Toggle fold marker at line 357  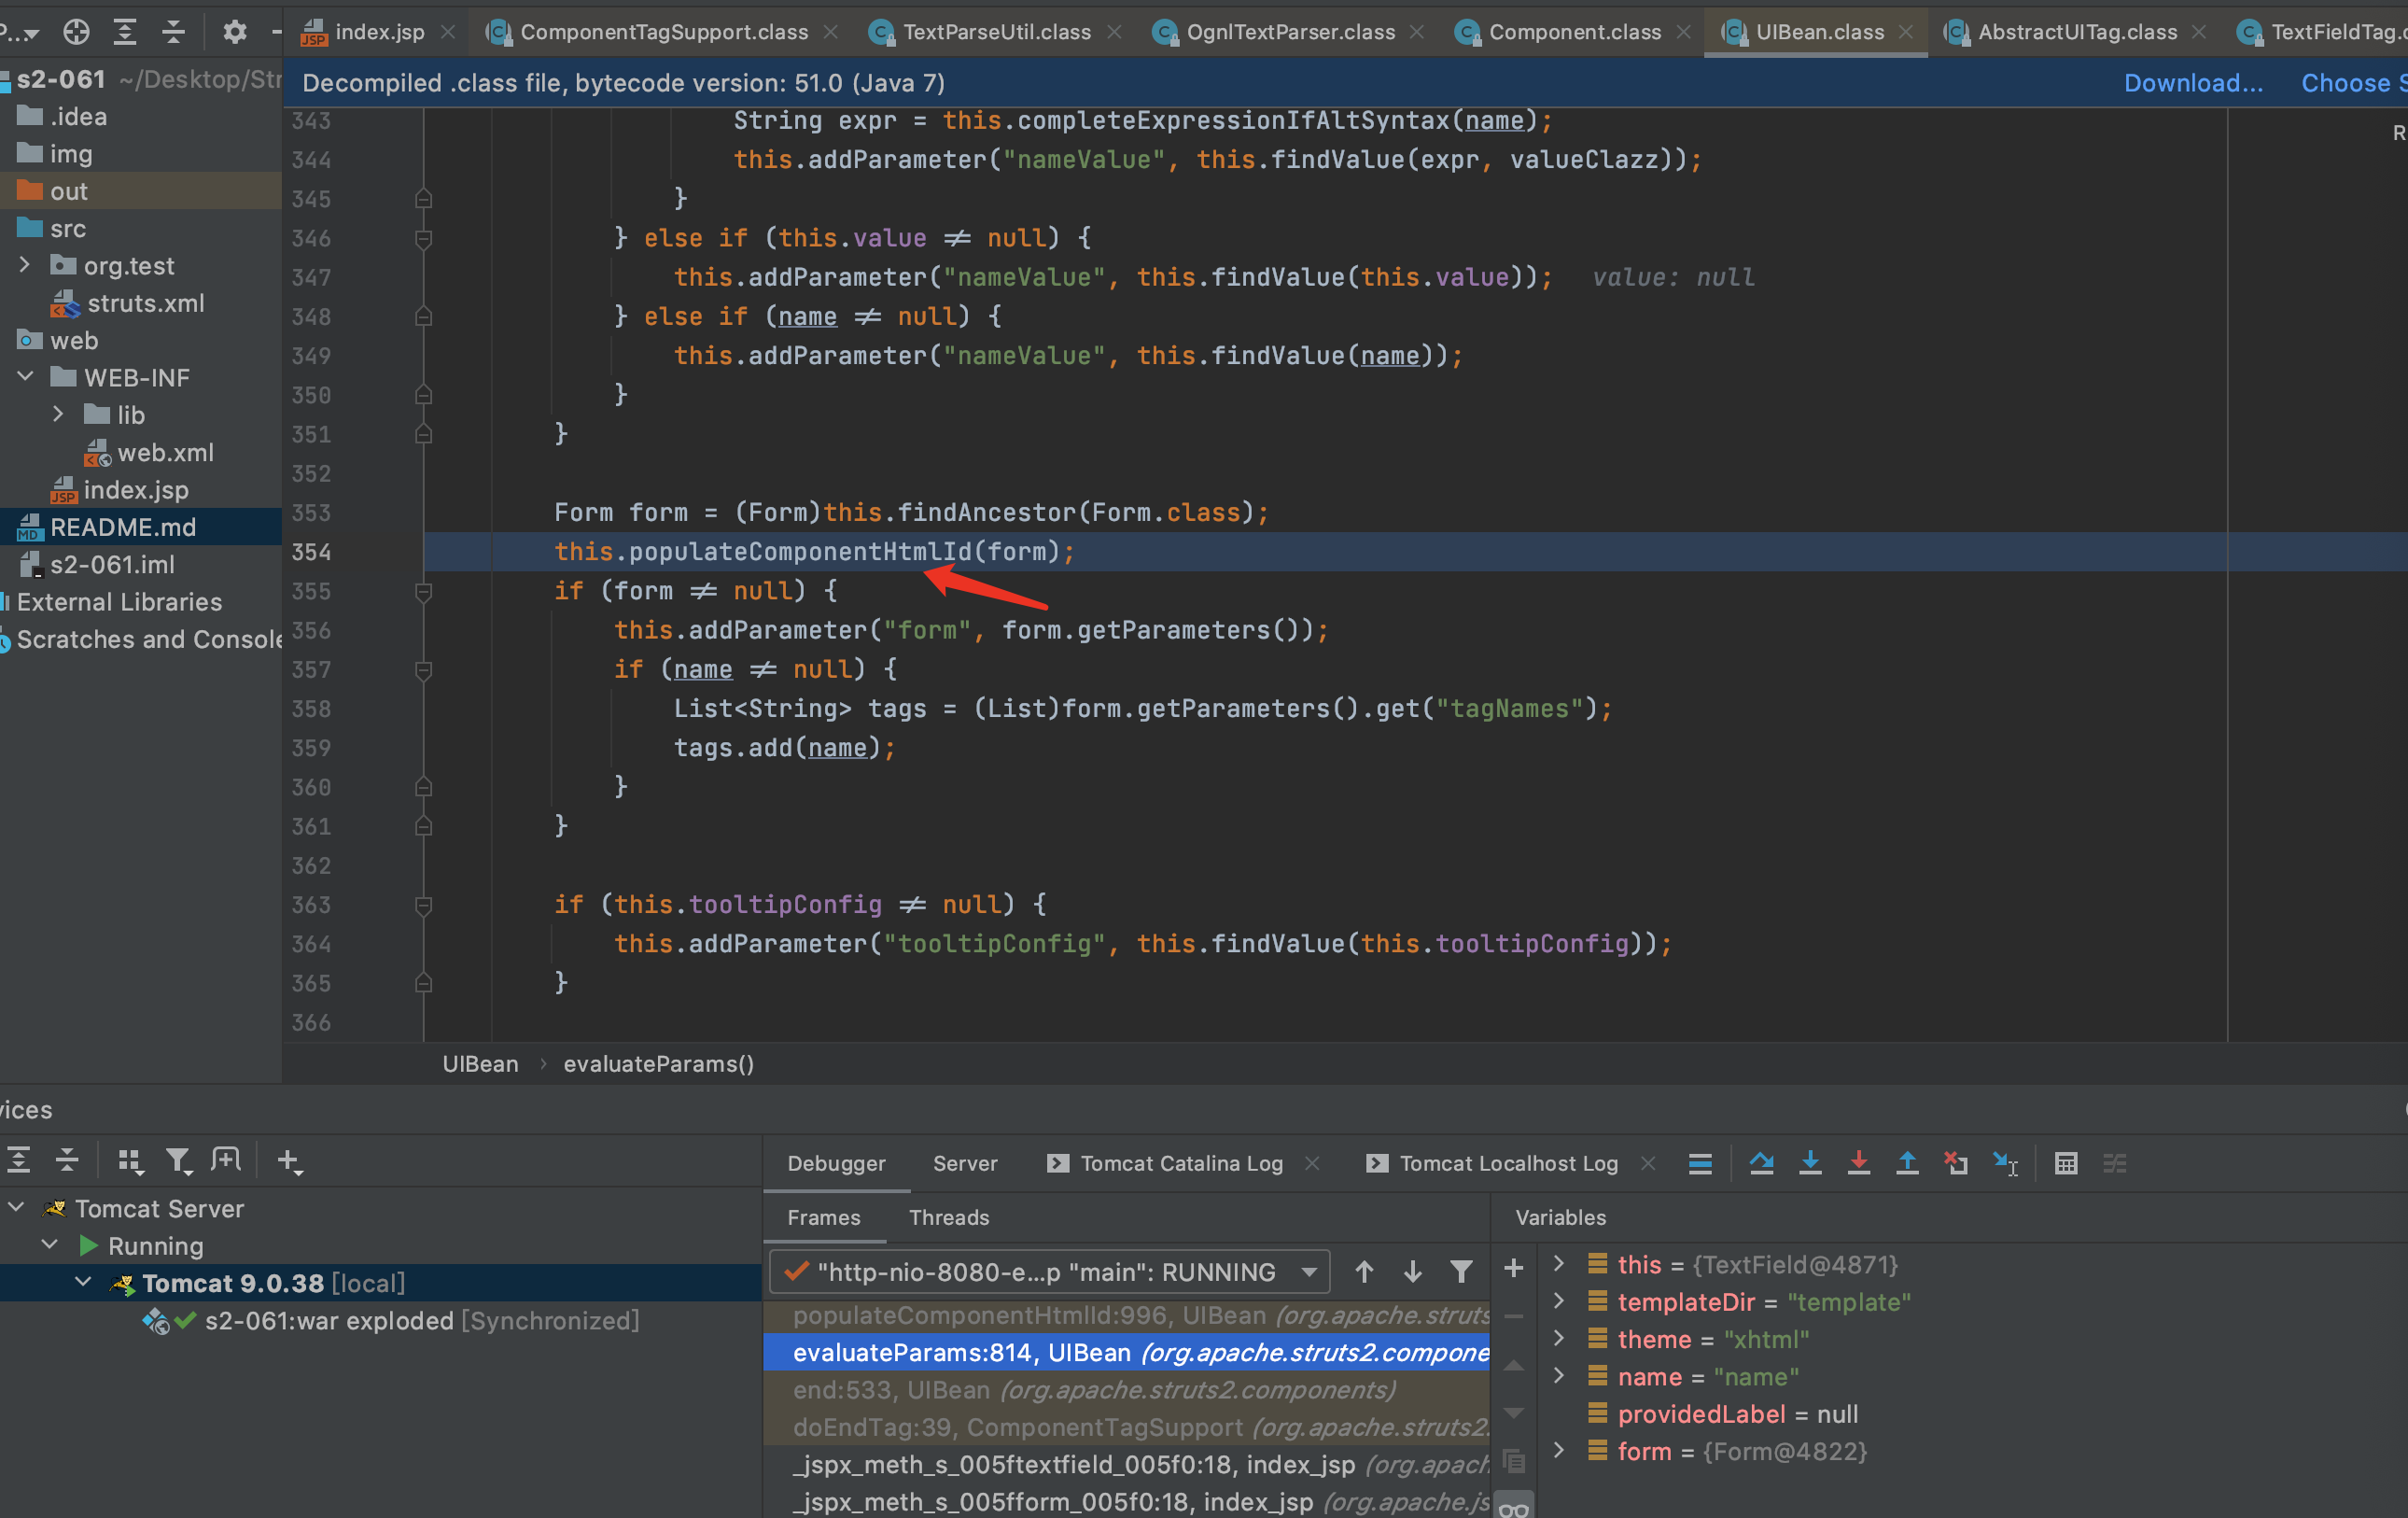pos(423,670)
